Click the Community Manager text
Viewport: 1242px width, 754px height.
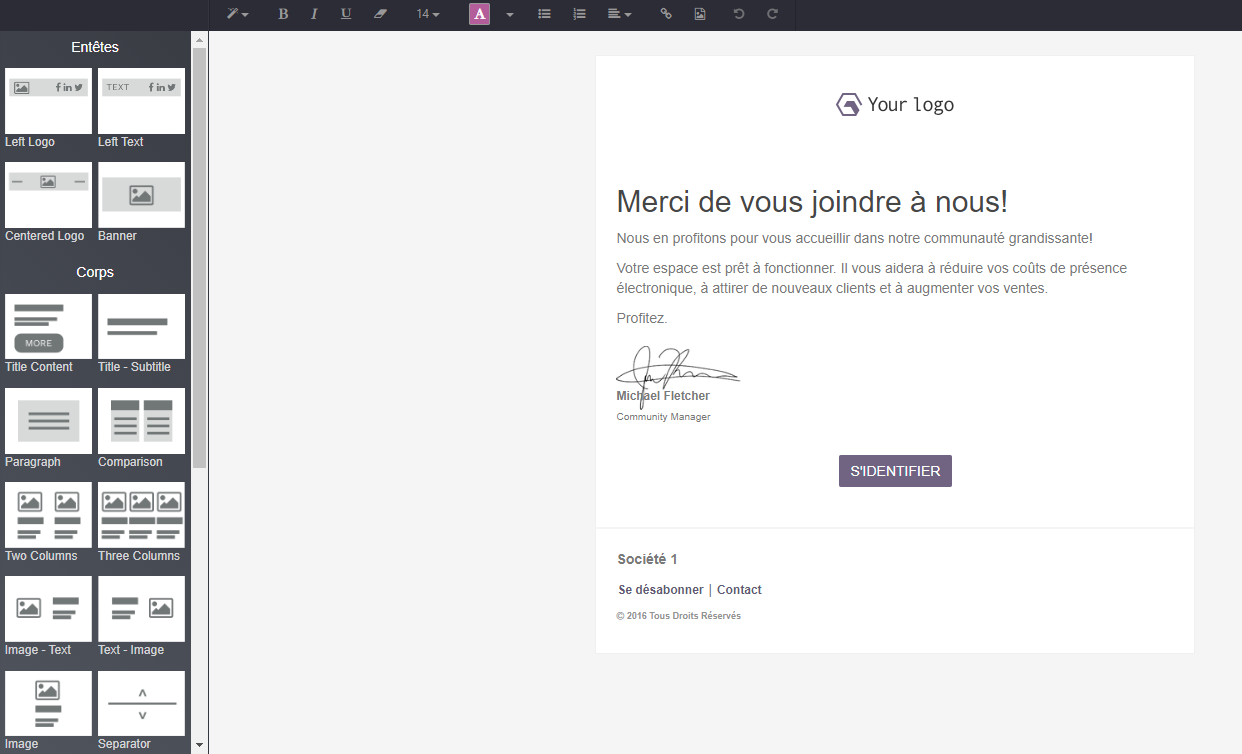coord(663,417)
